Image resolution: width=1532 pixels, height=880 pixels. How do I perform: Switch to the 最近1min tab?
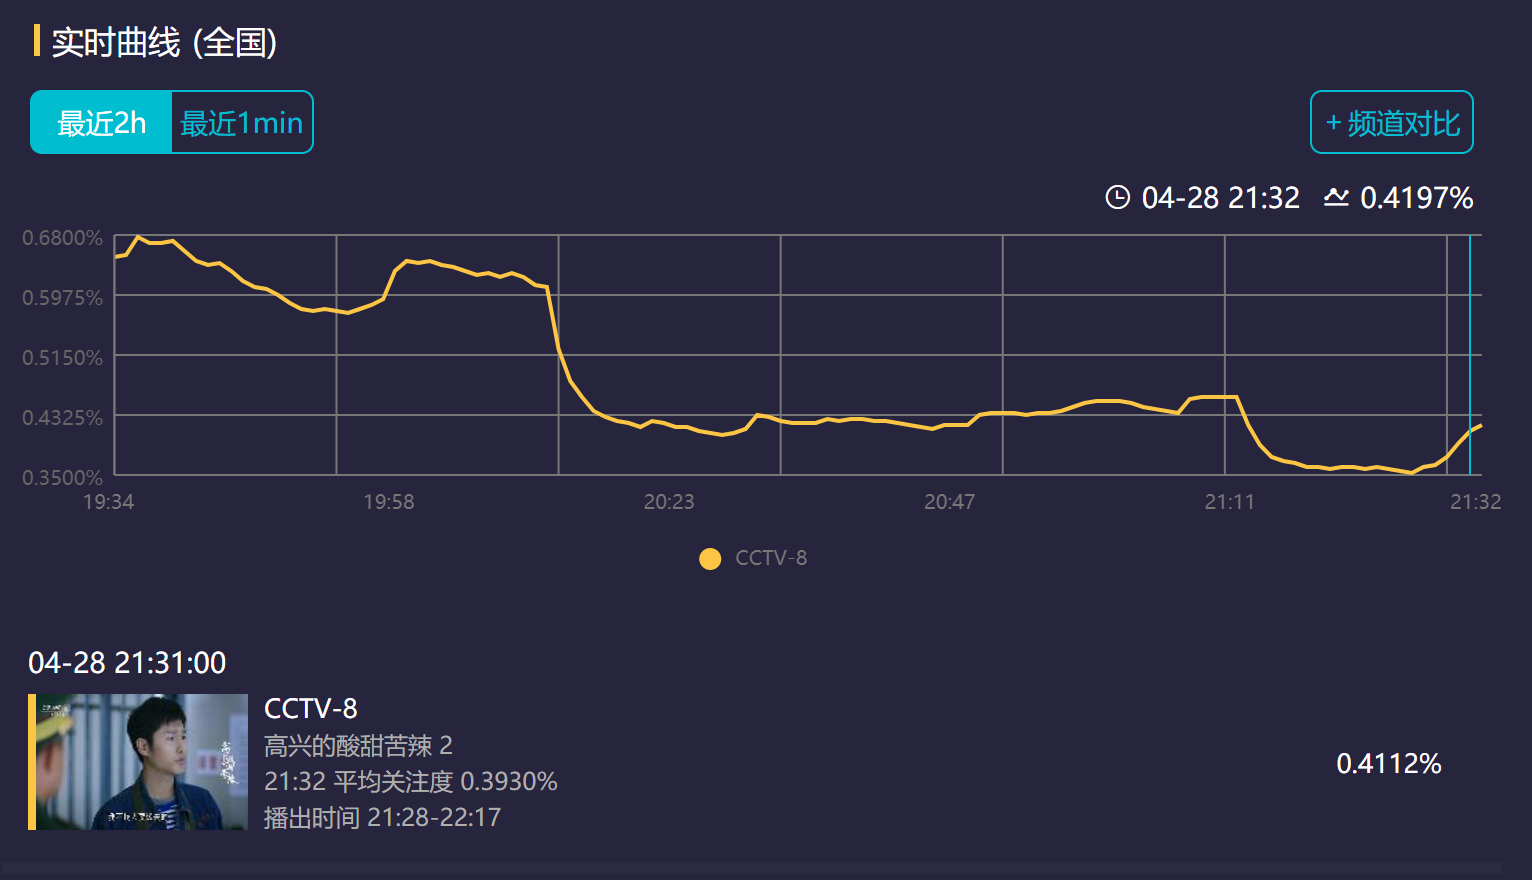pyautogui.click(x=242, y=122)
